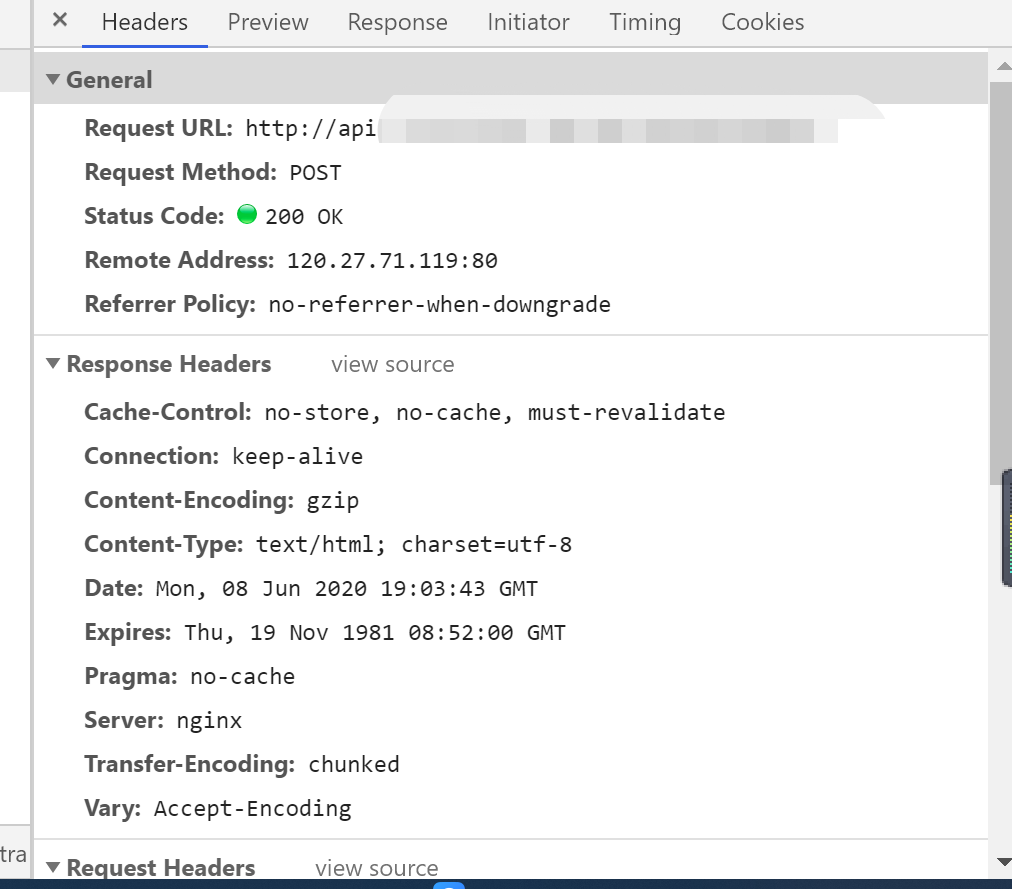Open the Timing tab
The image size is (1012, 889).
pos(645,23)
